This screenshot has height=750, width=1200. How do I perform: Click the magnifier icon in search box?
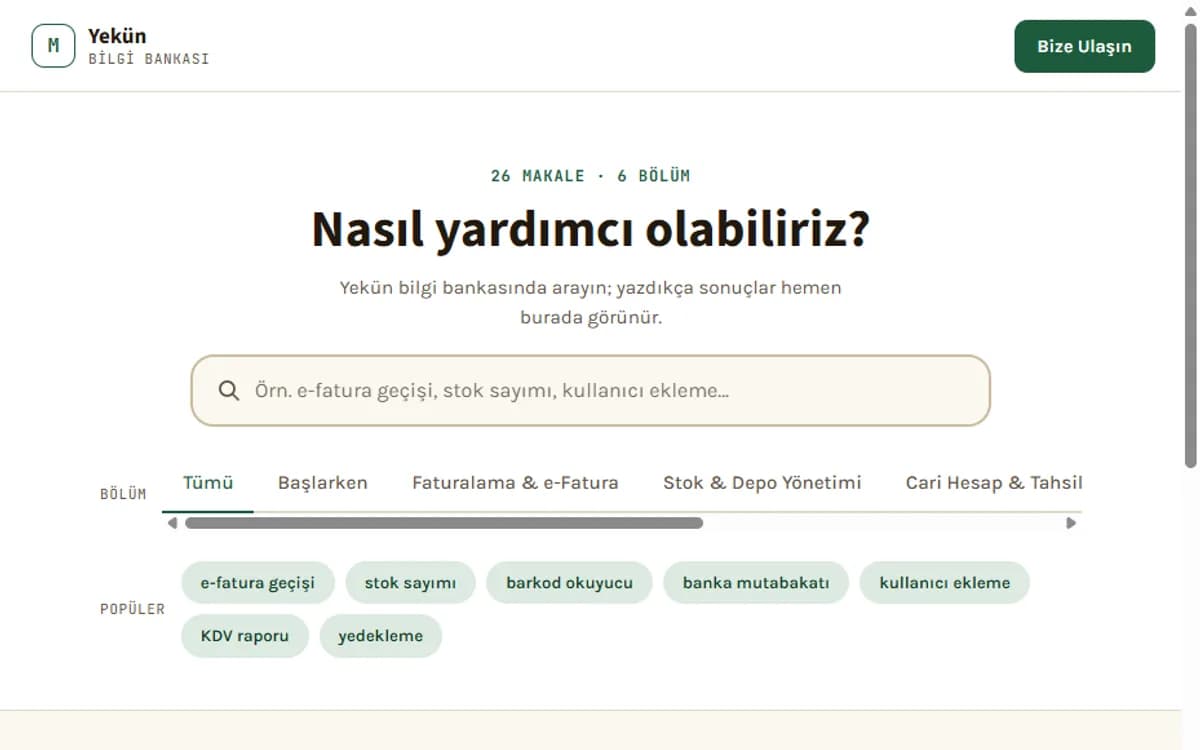coord(229,390)
